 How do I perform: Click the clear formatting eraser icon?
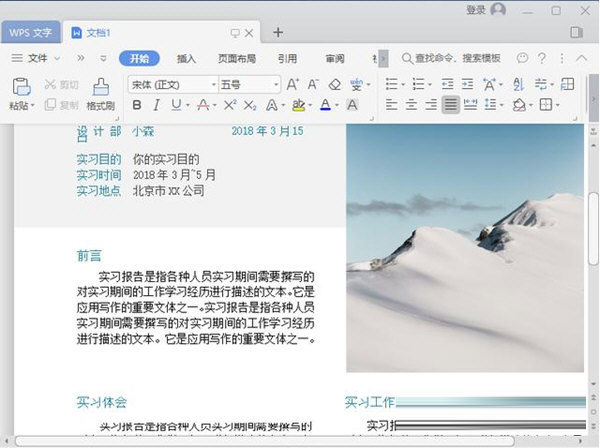tap(335, 85)
